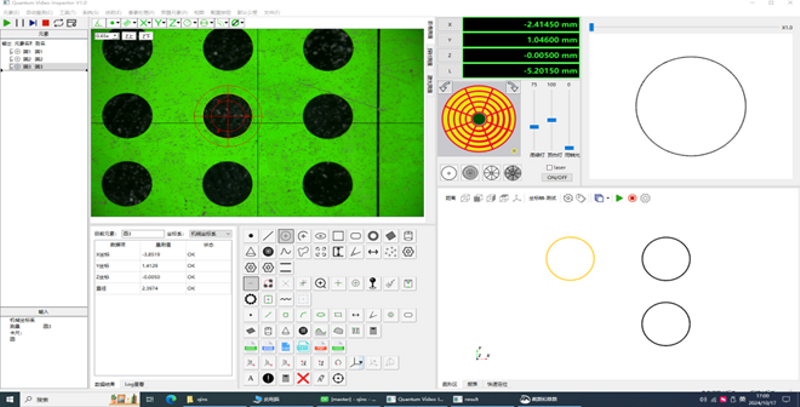Toggle the light ON/OFF button
This screenshot has width=800, height=407.
pyautogui.click(x=556, y=177)
